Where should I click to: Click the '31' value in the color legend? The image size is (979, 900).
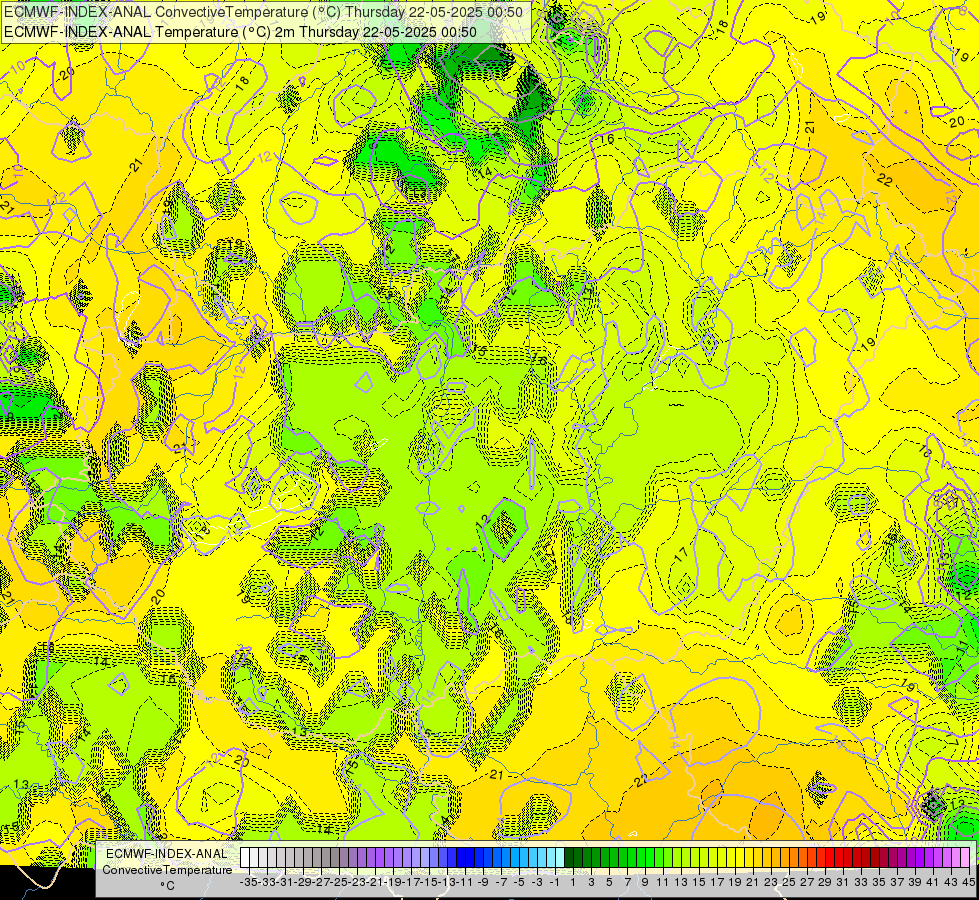[843, 883]
